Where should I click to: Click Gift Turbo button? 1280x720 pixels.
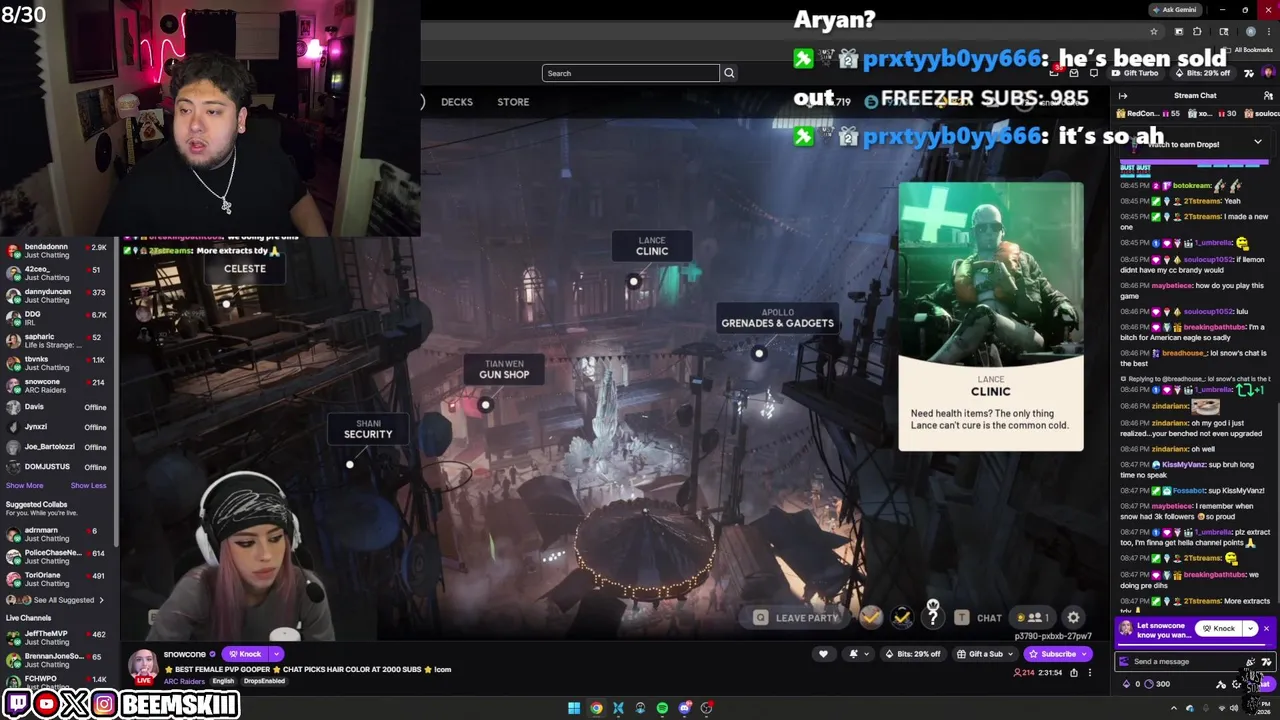point(1134,73)
